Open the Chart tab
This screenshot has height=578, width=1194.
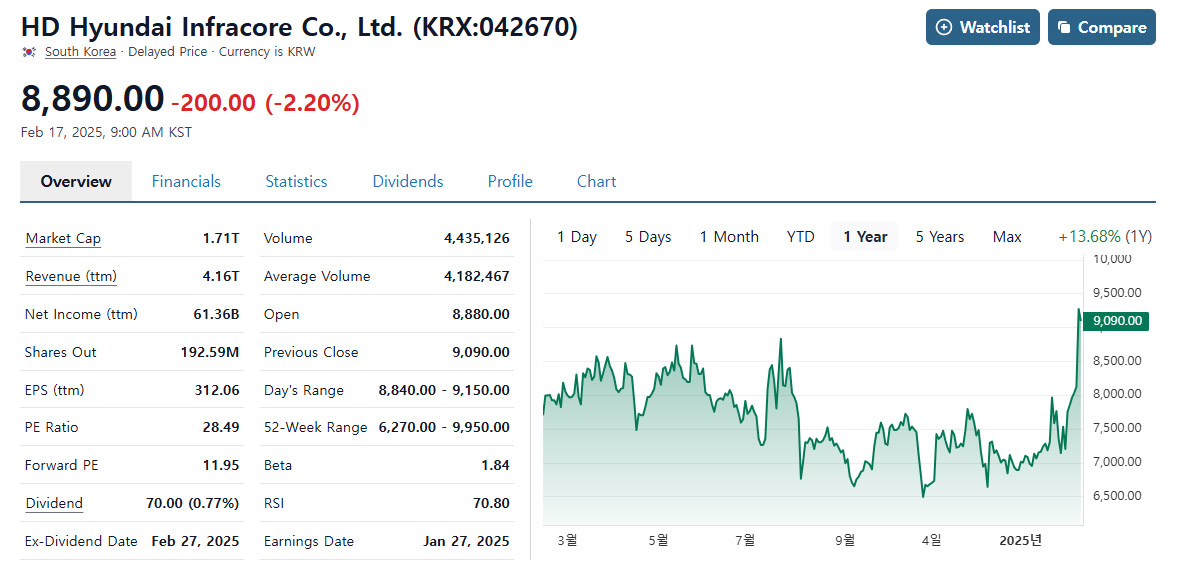coord(596,181)
